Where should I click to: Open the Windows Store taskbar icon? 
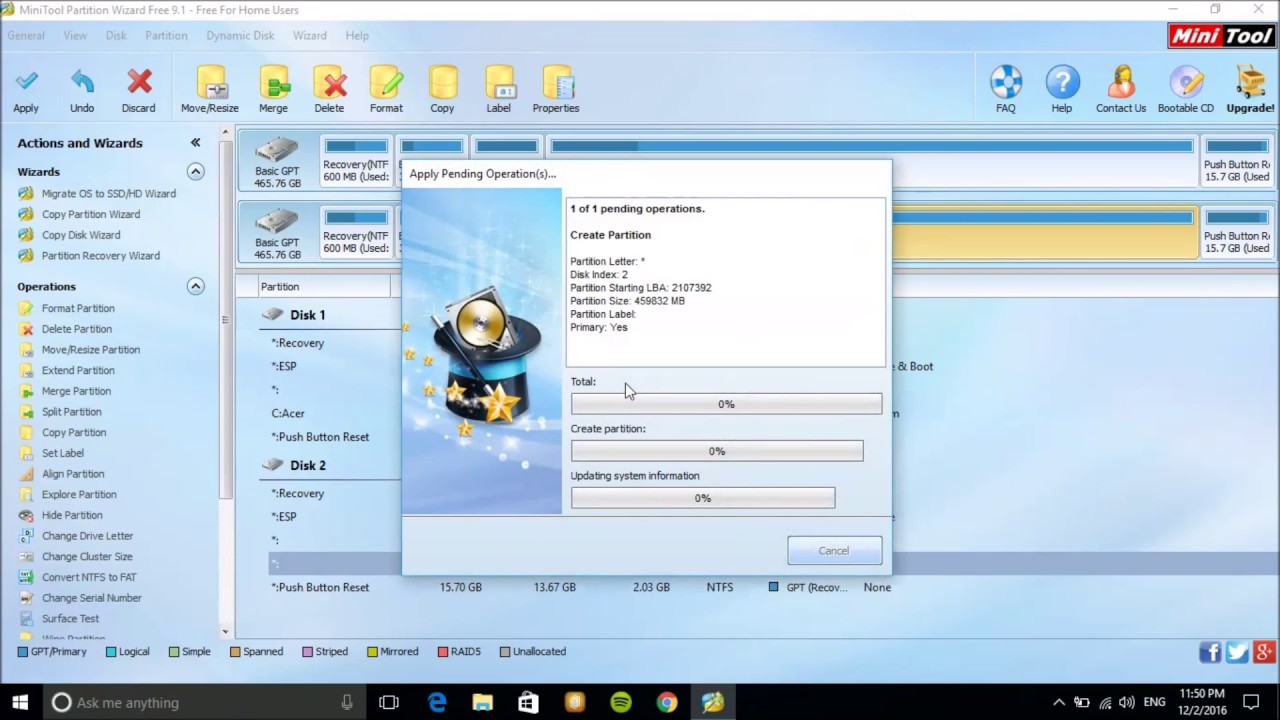[x=529, y=702]
